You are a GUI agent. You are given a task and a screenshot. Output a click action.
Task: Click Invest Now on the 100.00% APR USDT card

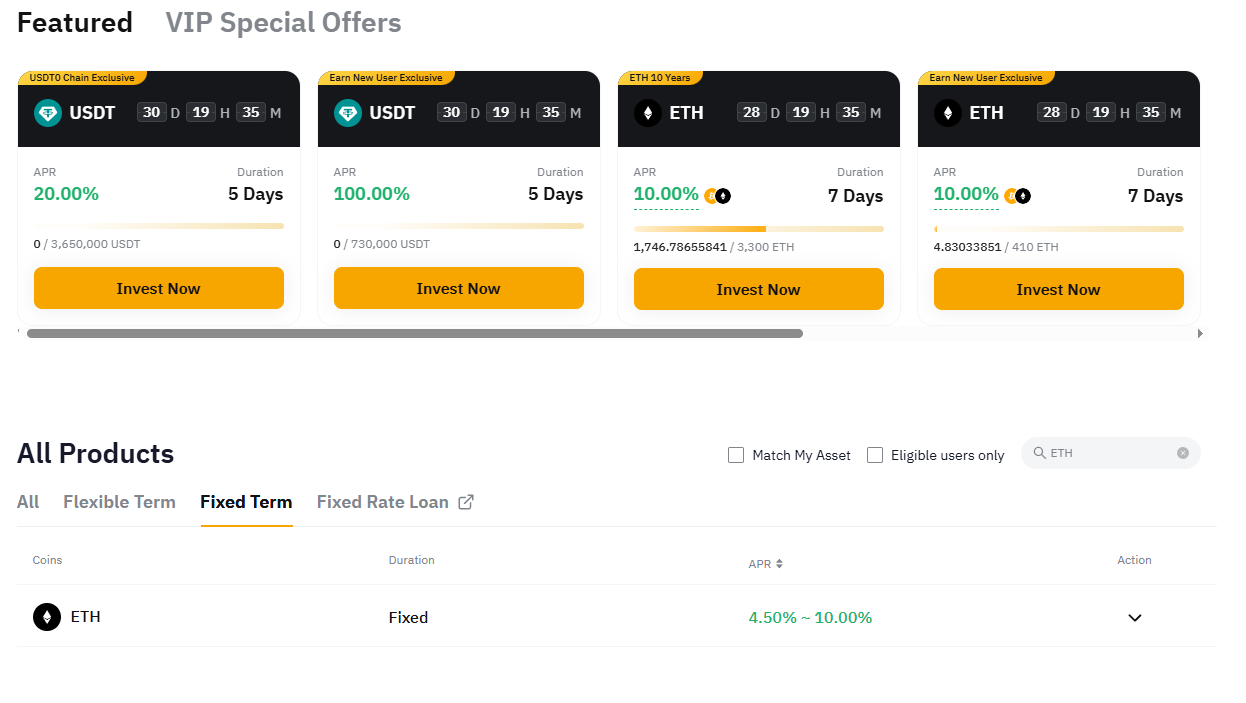tap(459, 288)
